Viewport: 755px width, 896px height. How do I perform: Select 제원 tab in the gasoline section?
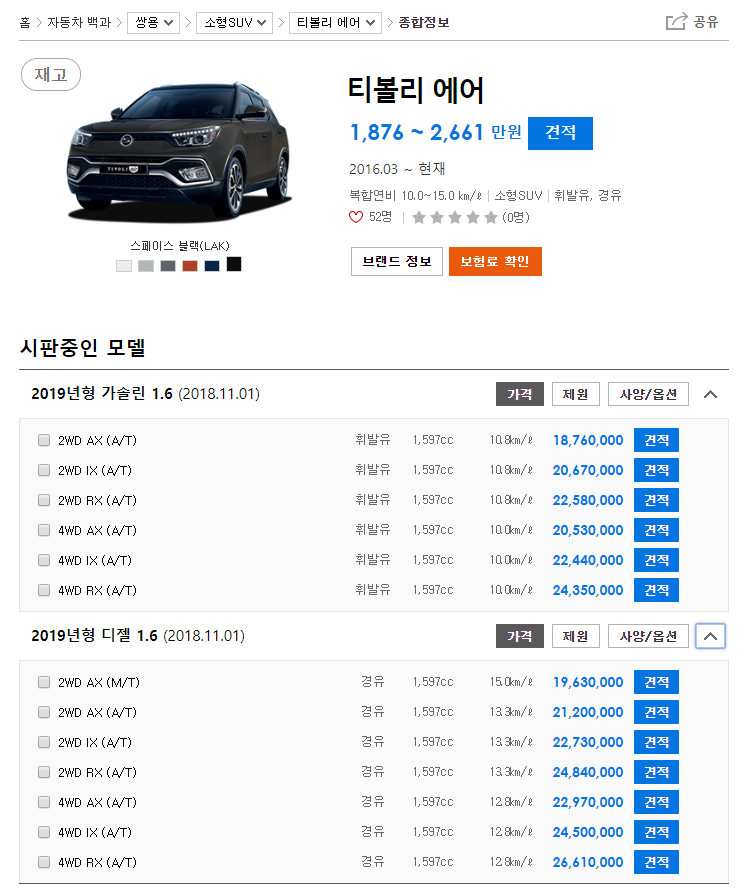pos(576,394)
